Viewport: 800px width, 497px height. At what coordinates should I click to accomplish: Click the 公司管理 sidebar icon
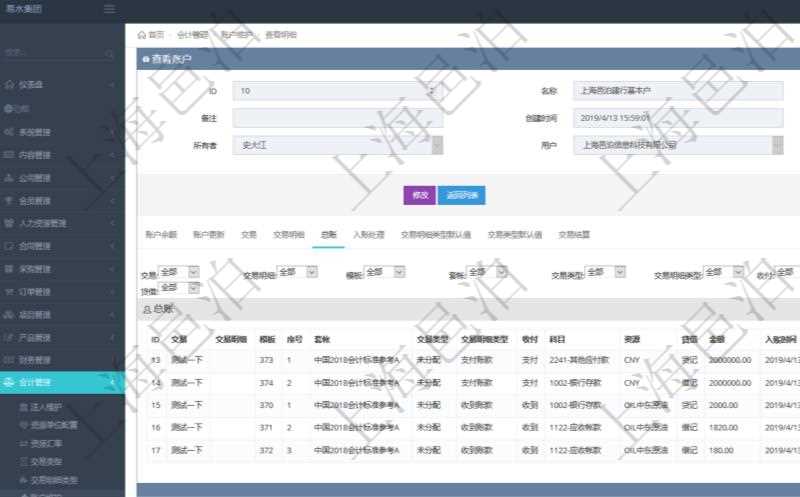pyautogui.click(x=9, y=178)
